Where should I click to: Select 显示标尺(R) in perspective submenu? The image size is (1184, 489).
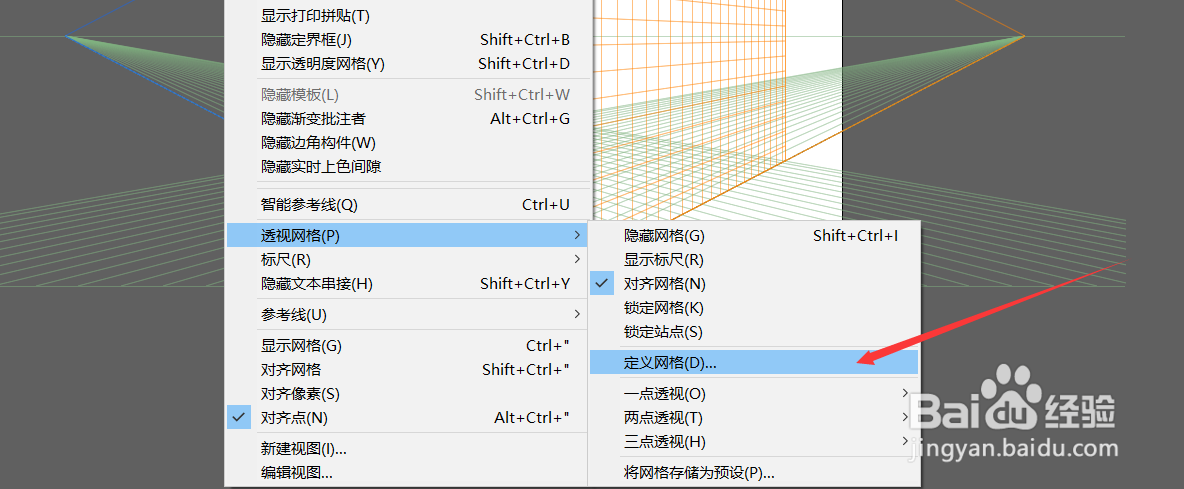coord(754,260)
